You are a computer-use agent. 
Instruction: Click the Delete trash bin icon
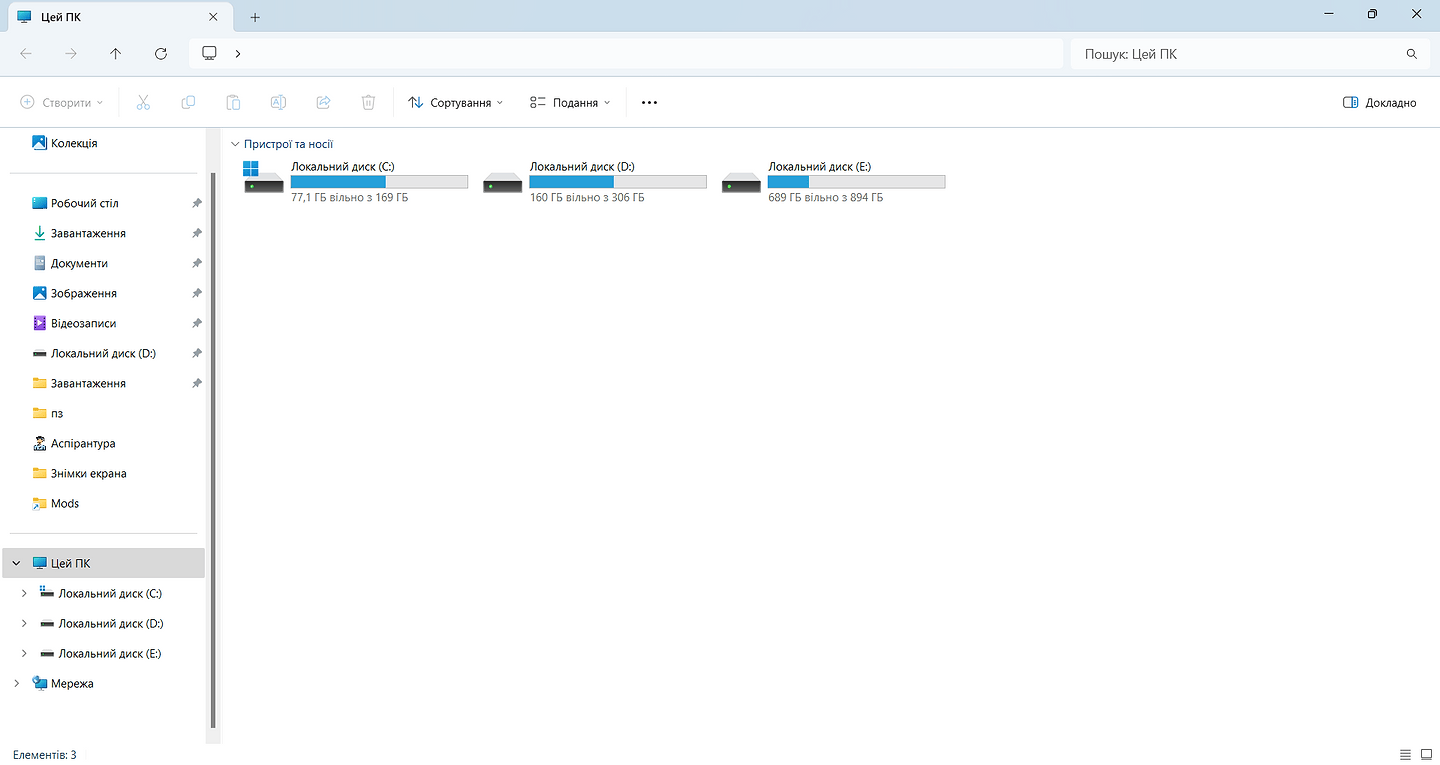point(368,102)
